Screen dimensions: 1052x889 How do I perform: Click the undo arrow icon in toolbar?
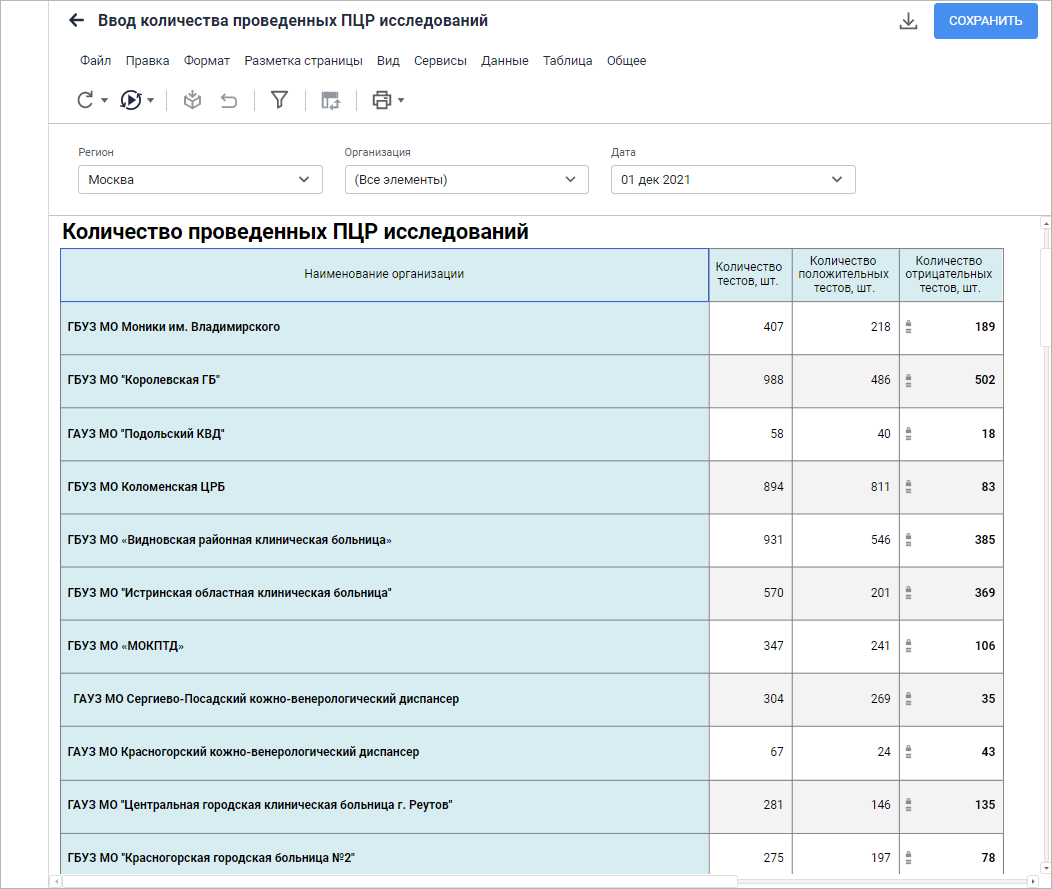coord(229,100)
